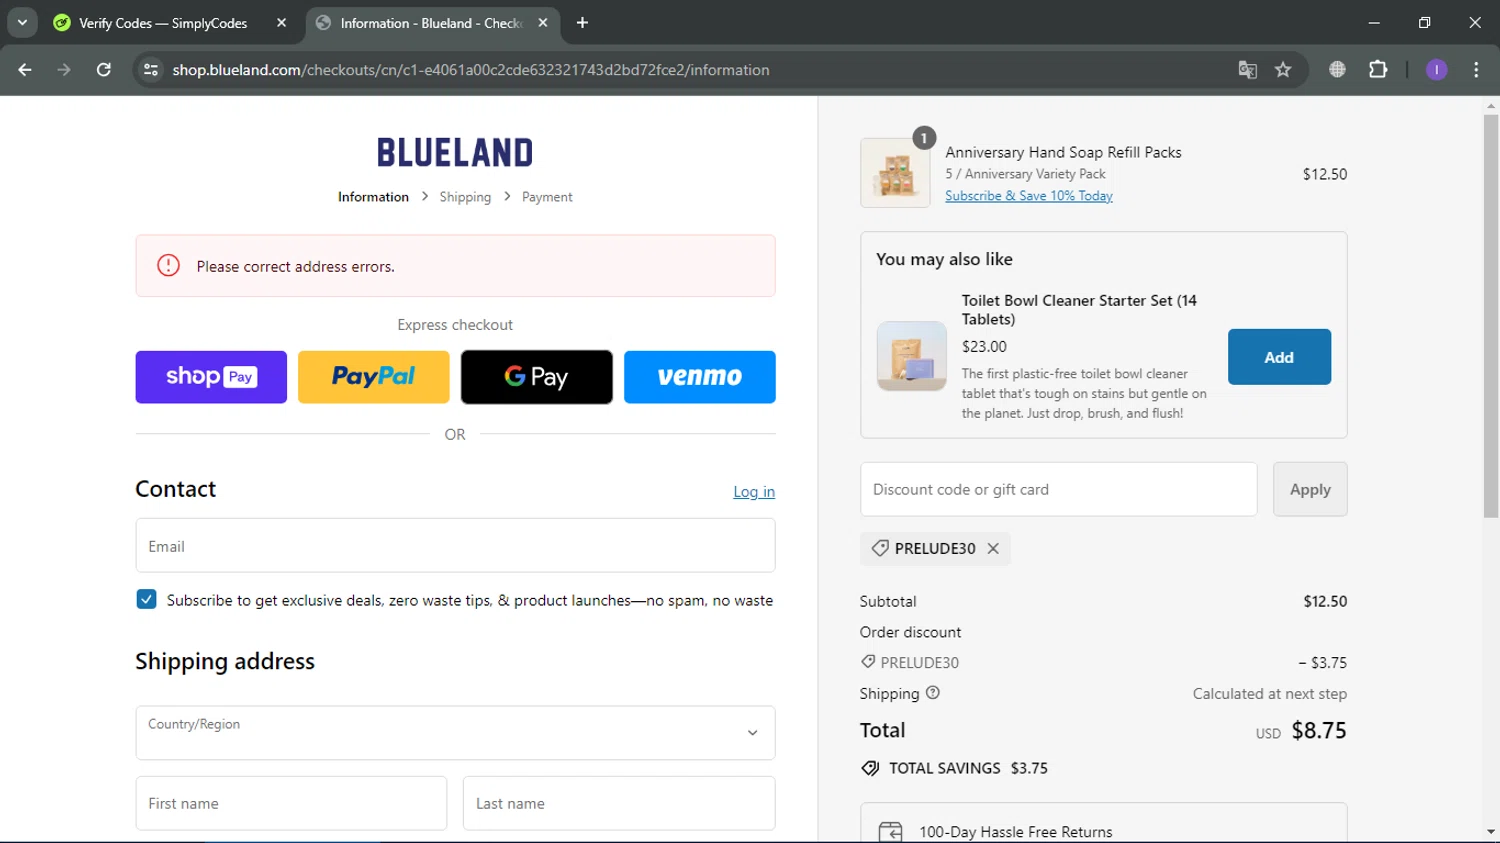Uncheck the subscribe to exclusive deals checkbox
1500x843 pixels.
(146, 599)
